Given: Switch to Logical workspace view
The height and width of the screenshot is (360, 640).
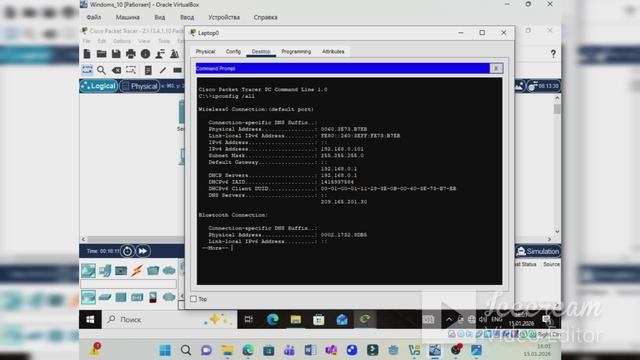Looking at the screenshot, I should (99, 86).
